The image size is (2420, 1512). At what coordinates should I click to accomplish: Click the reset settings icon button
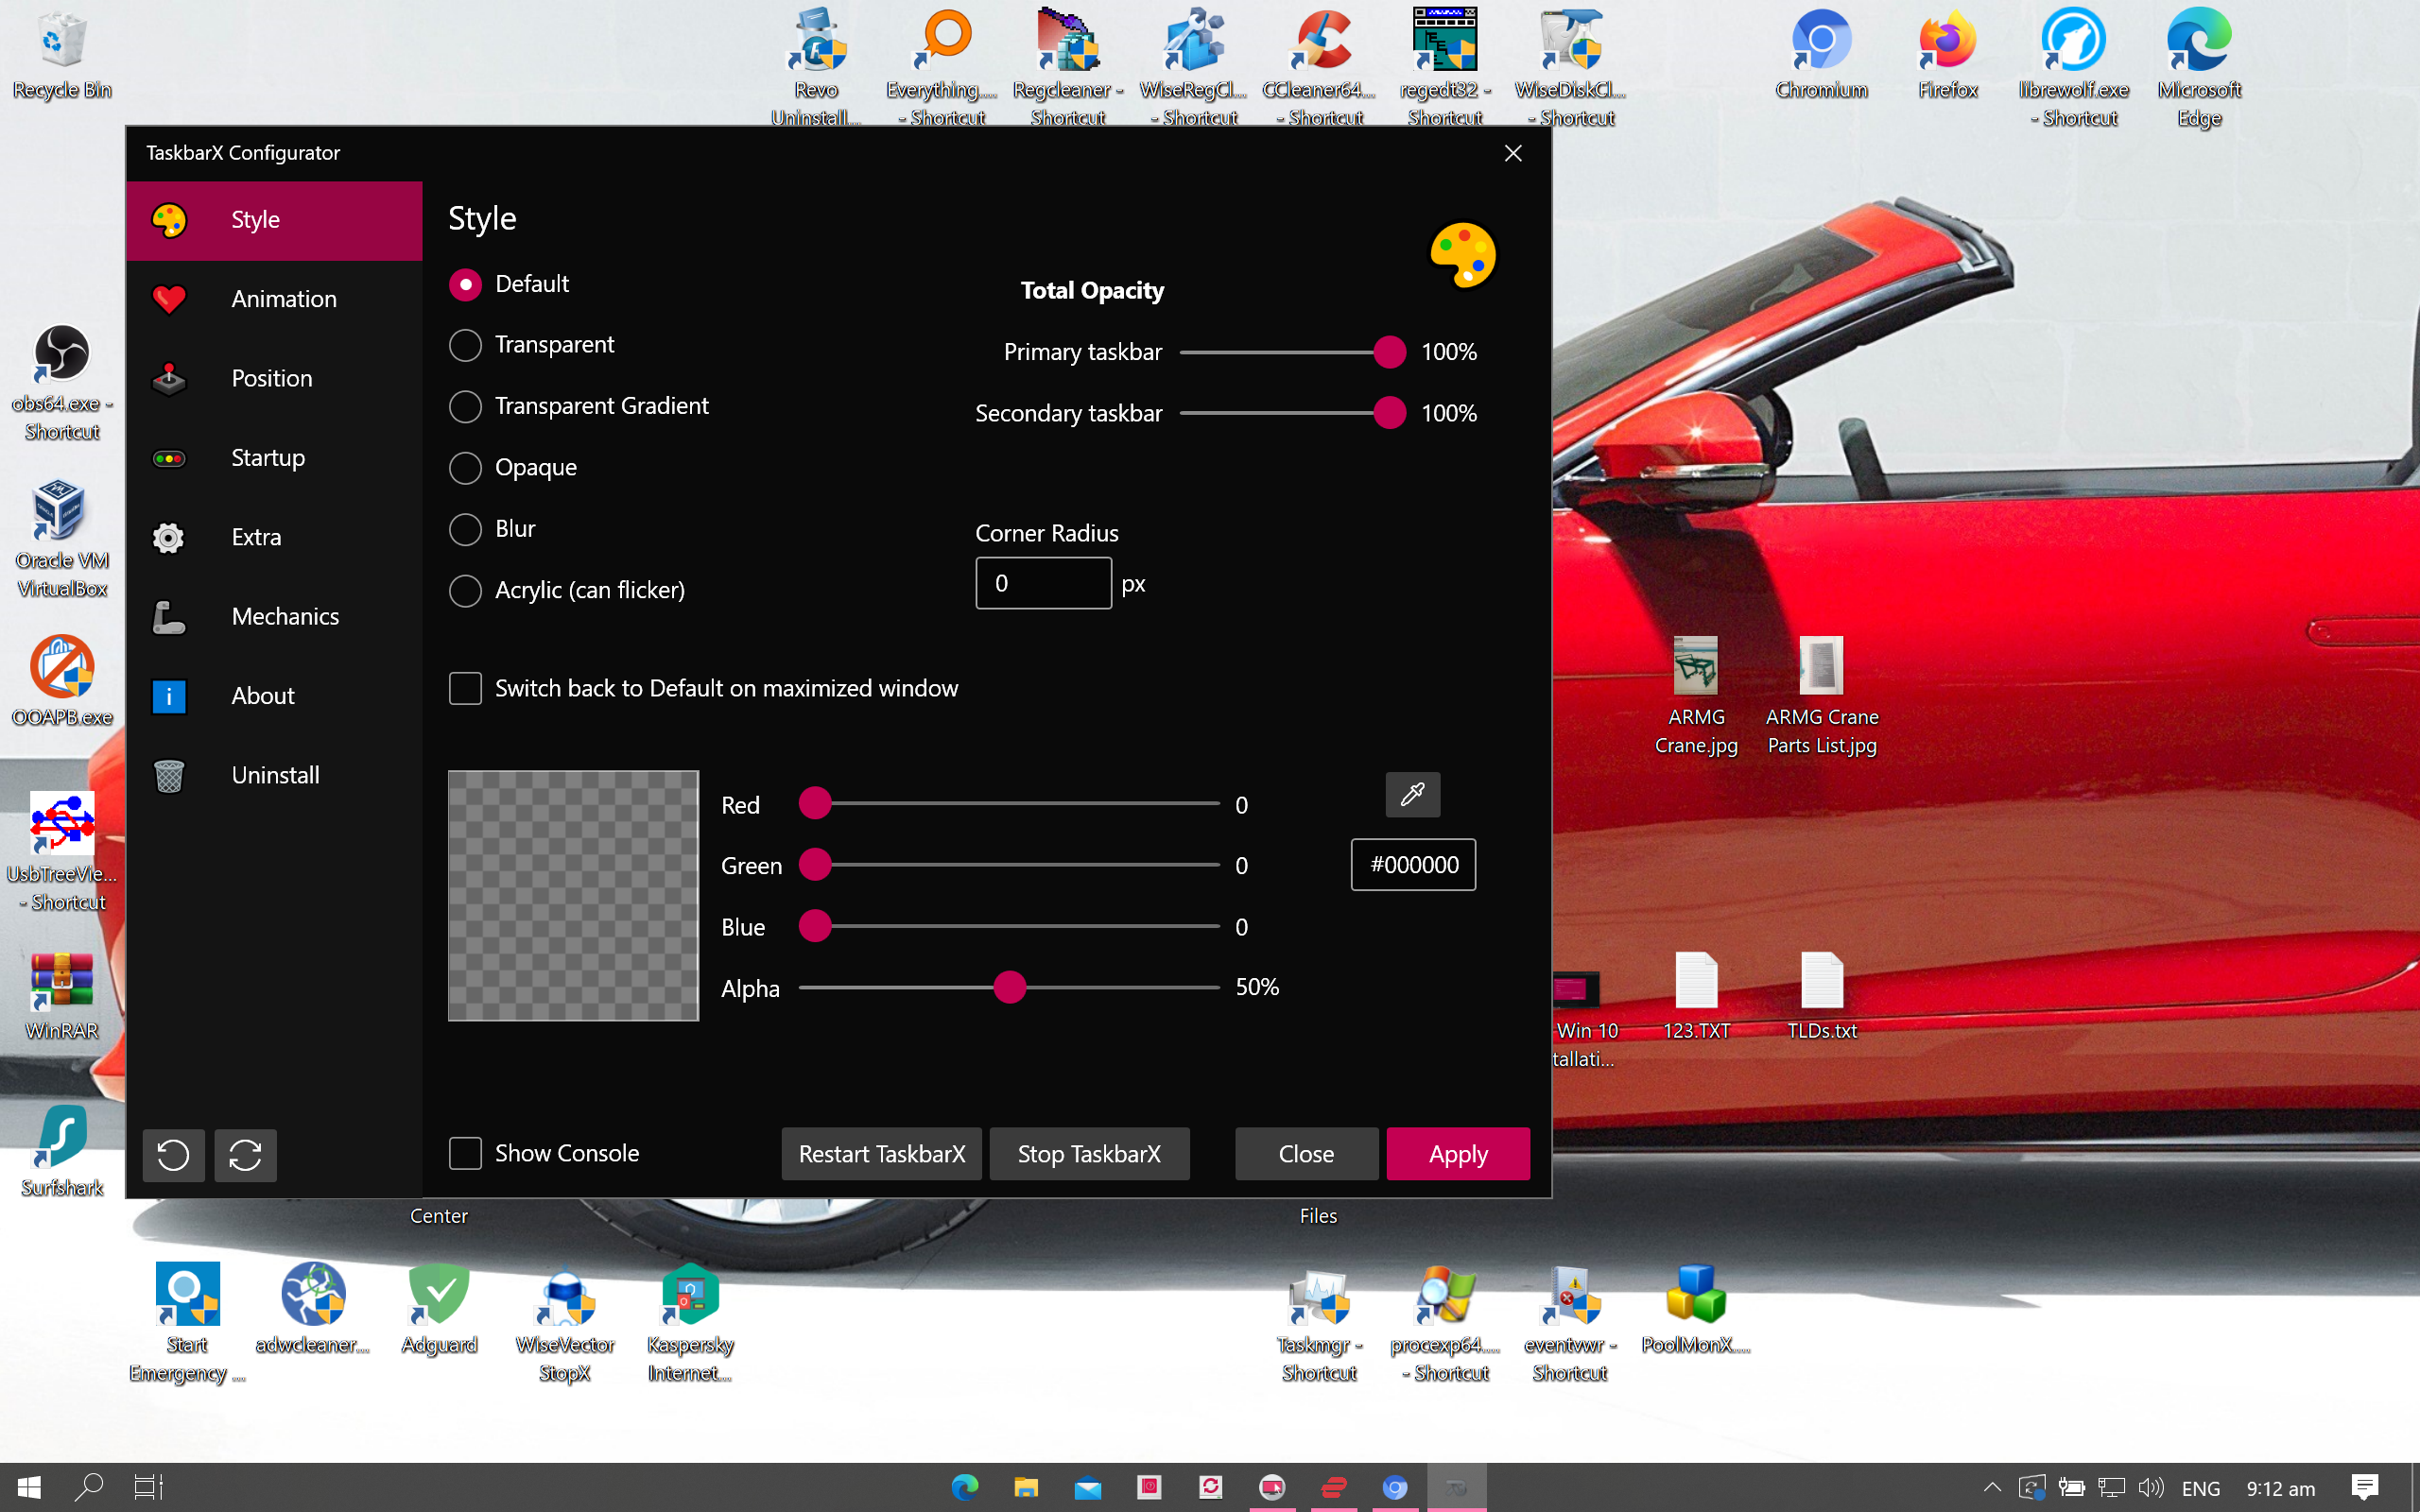point(173,1155)
